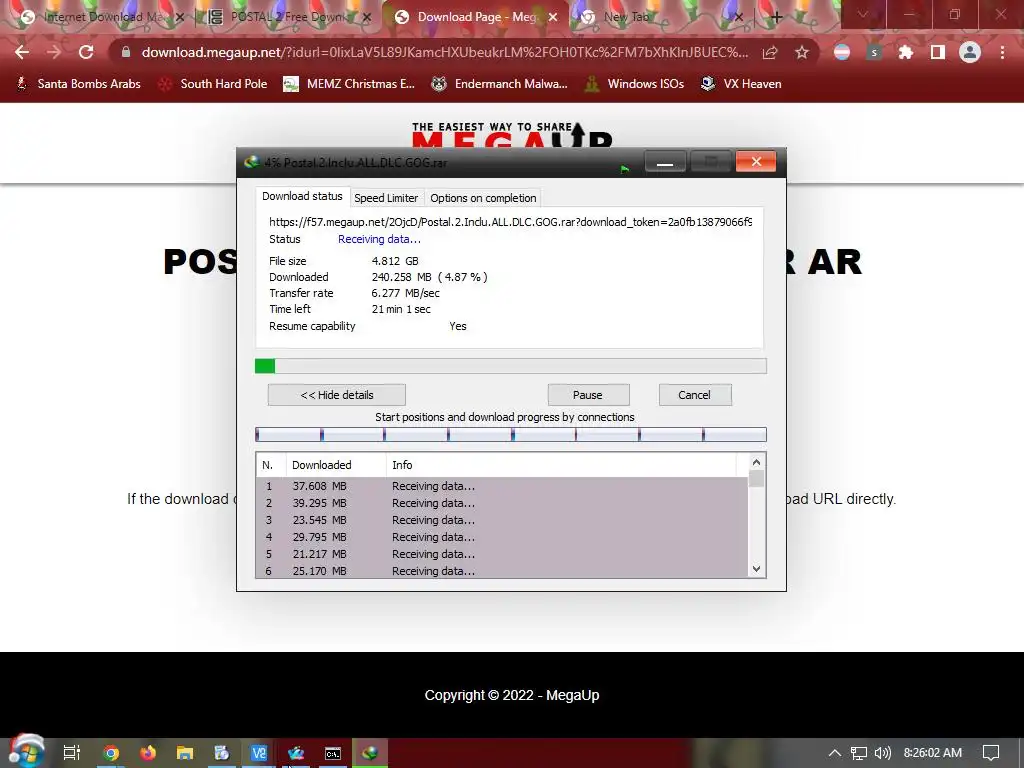Open Endermanch Malware bookmark

(500, 84)
